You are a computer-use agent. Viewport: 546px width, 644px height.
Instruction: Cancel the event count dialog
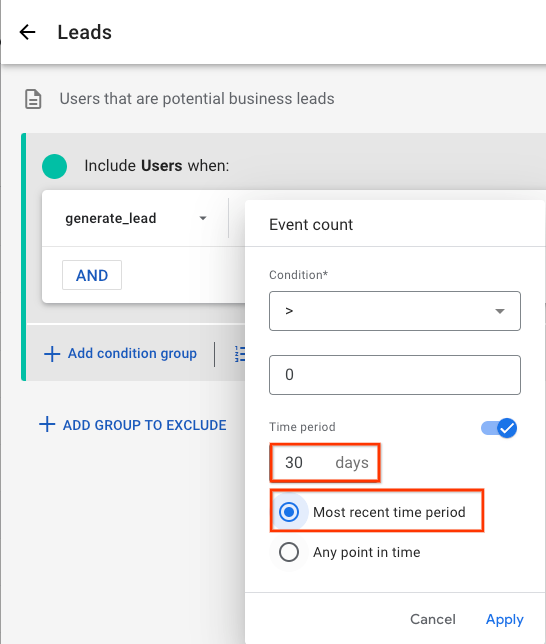(x=433, y=619)
